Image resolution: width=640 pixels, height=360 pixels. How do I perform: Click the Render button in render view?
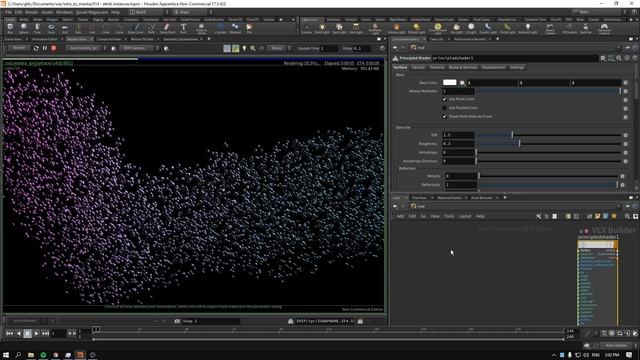[19, 48]
